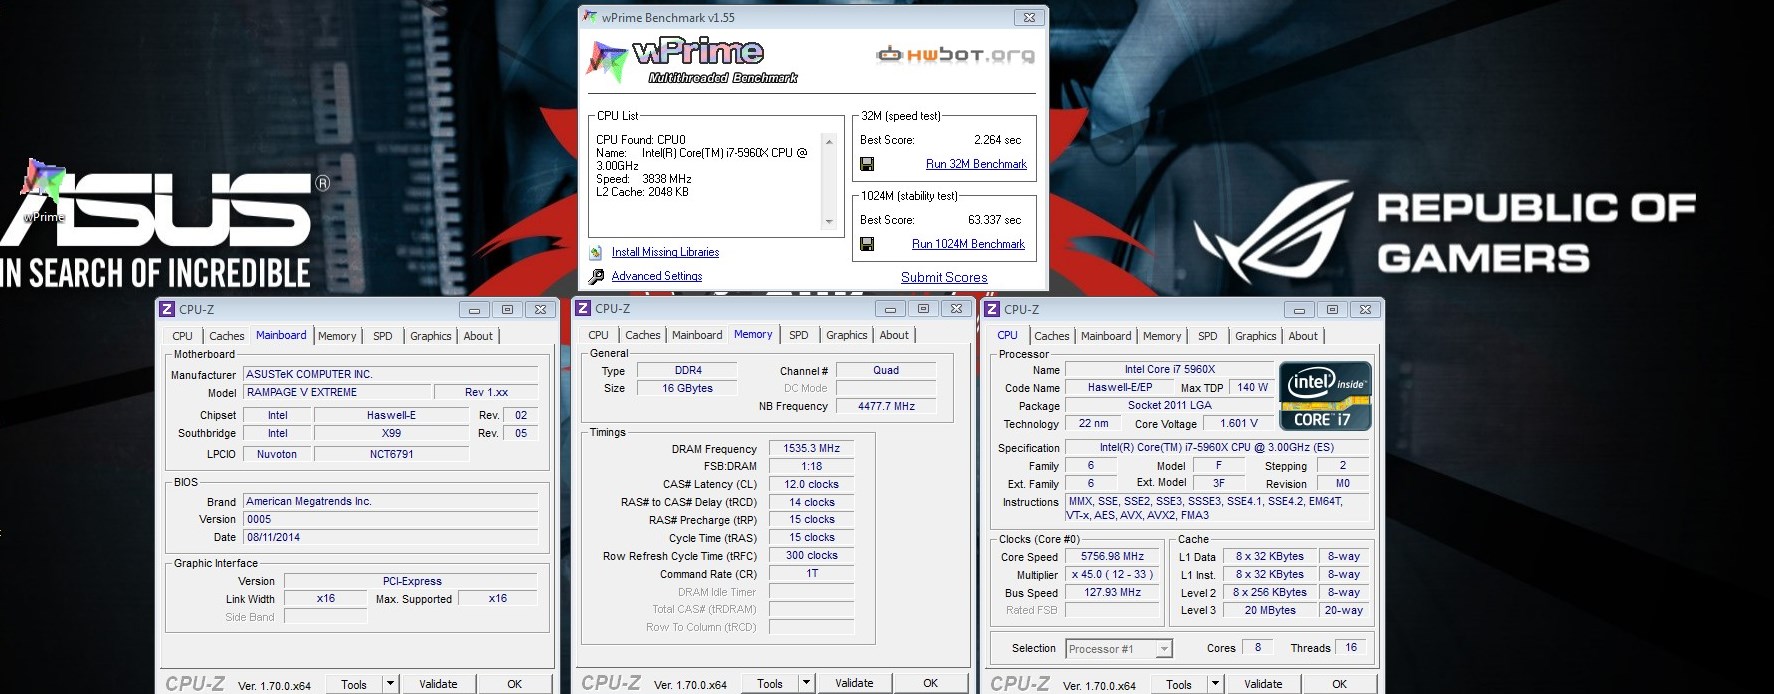This screenshot has height=694, width=1774.
Task: Click the Install Missing Libraries icon
Action: tap(596, 253)
